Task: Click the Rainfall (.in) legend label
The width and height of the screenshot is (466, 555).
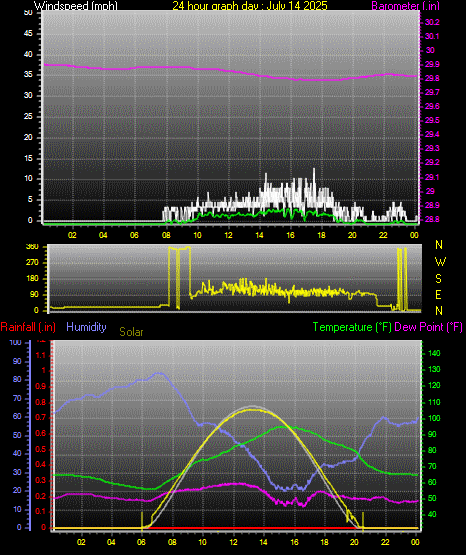Action: pos(28,327)
